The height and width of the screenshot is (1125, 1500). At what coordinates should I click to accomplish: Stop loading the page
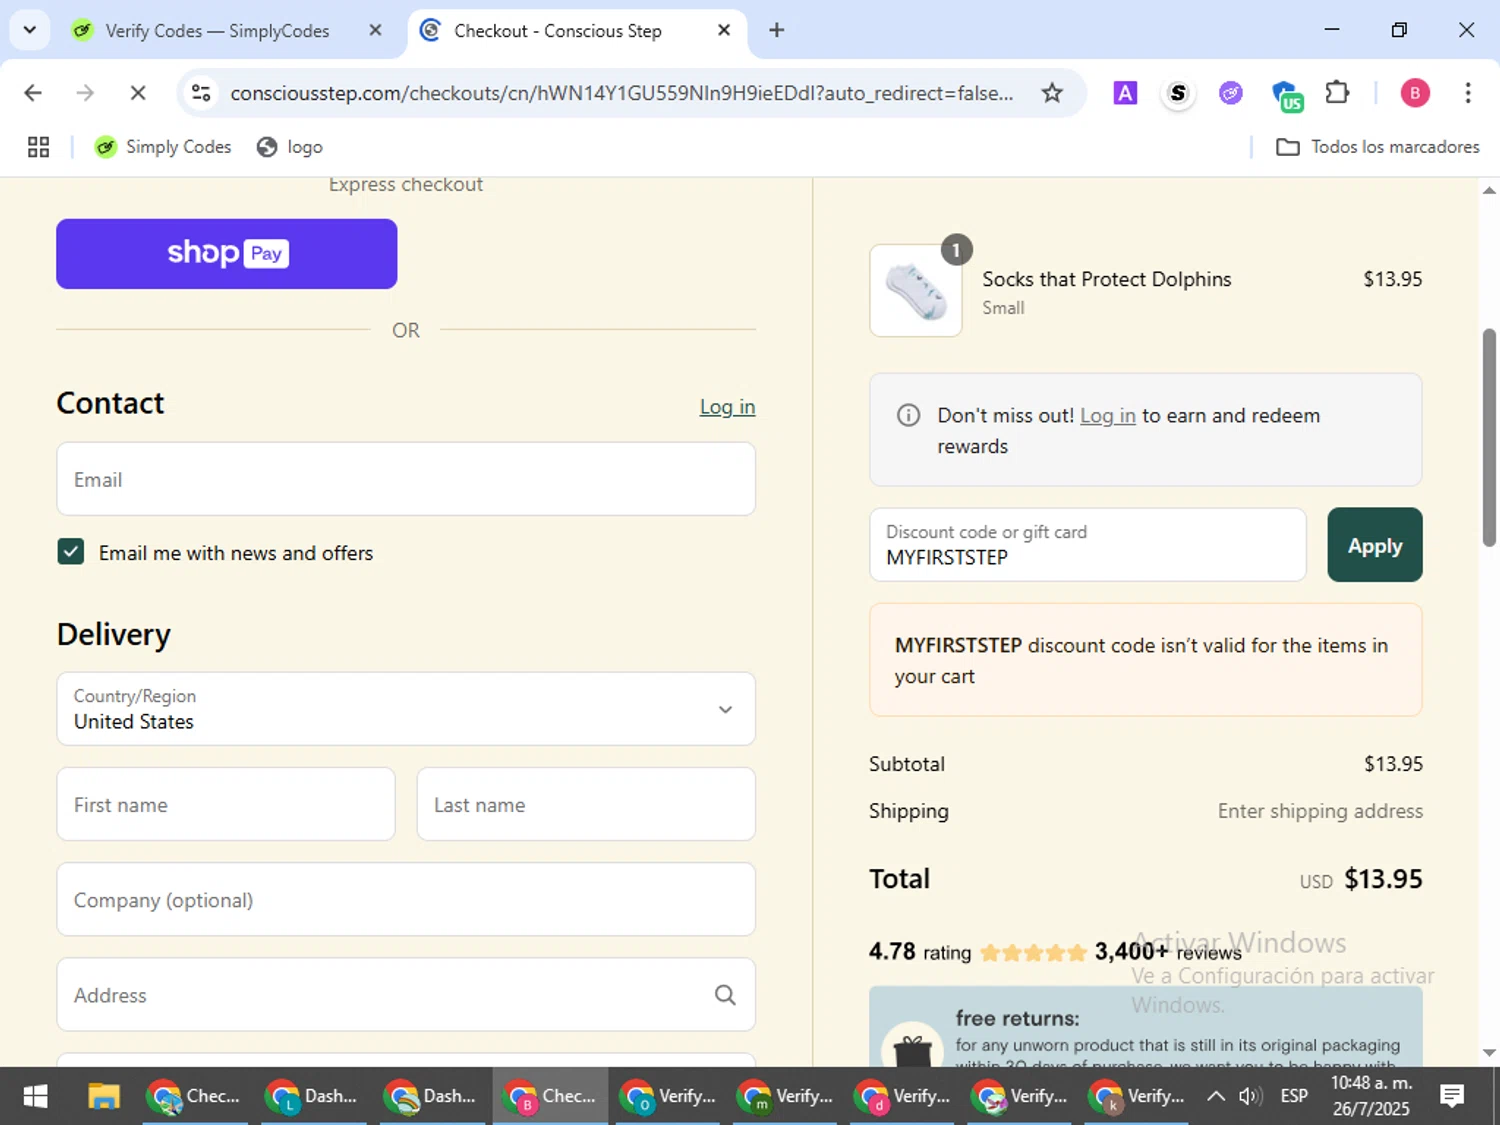138,93
